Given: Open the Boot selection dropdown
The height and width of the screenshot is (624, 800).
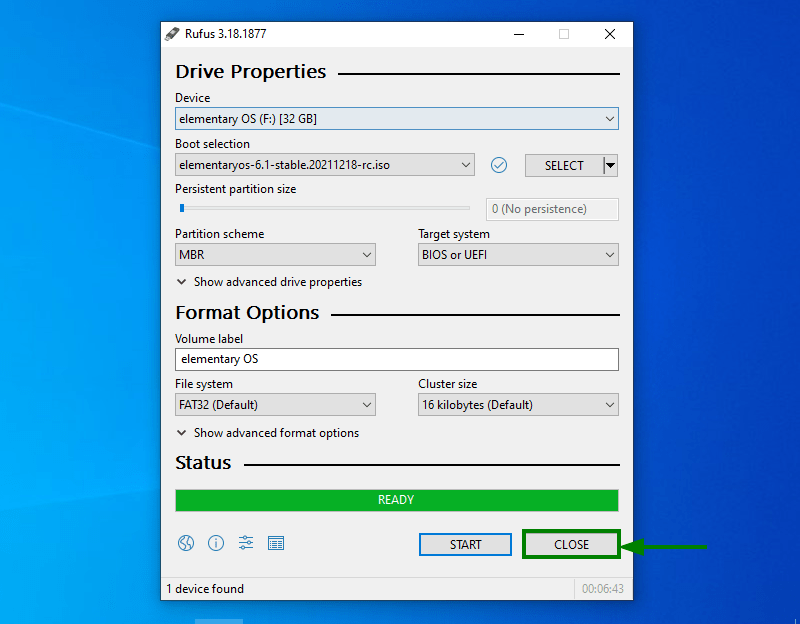Looking at the screenshot, I should point(466,165).
